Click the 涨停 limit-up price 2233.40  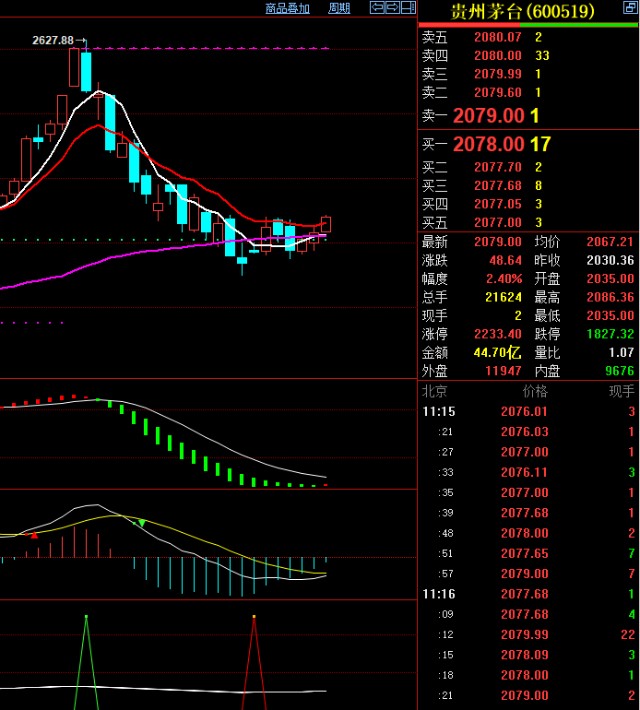(x=500, y=334)
